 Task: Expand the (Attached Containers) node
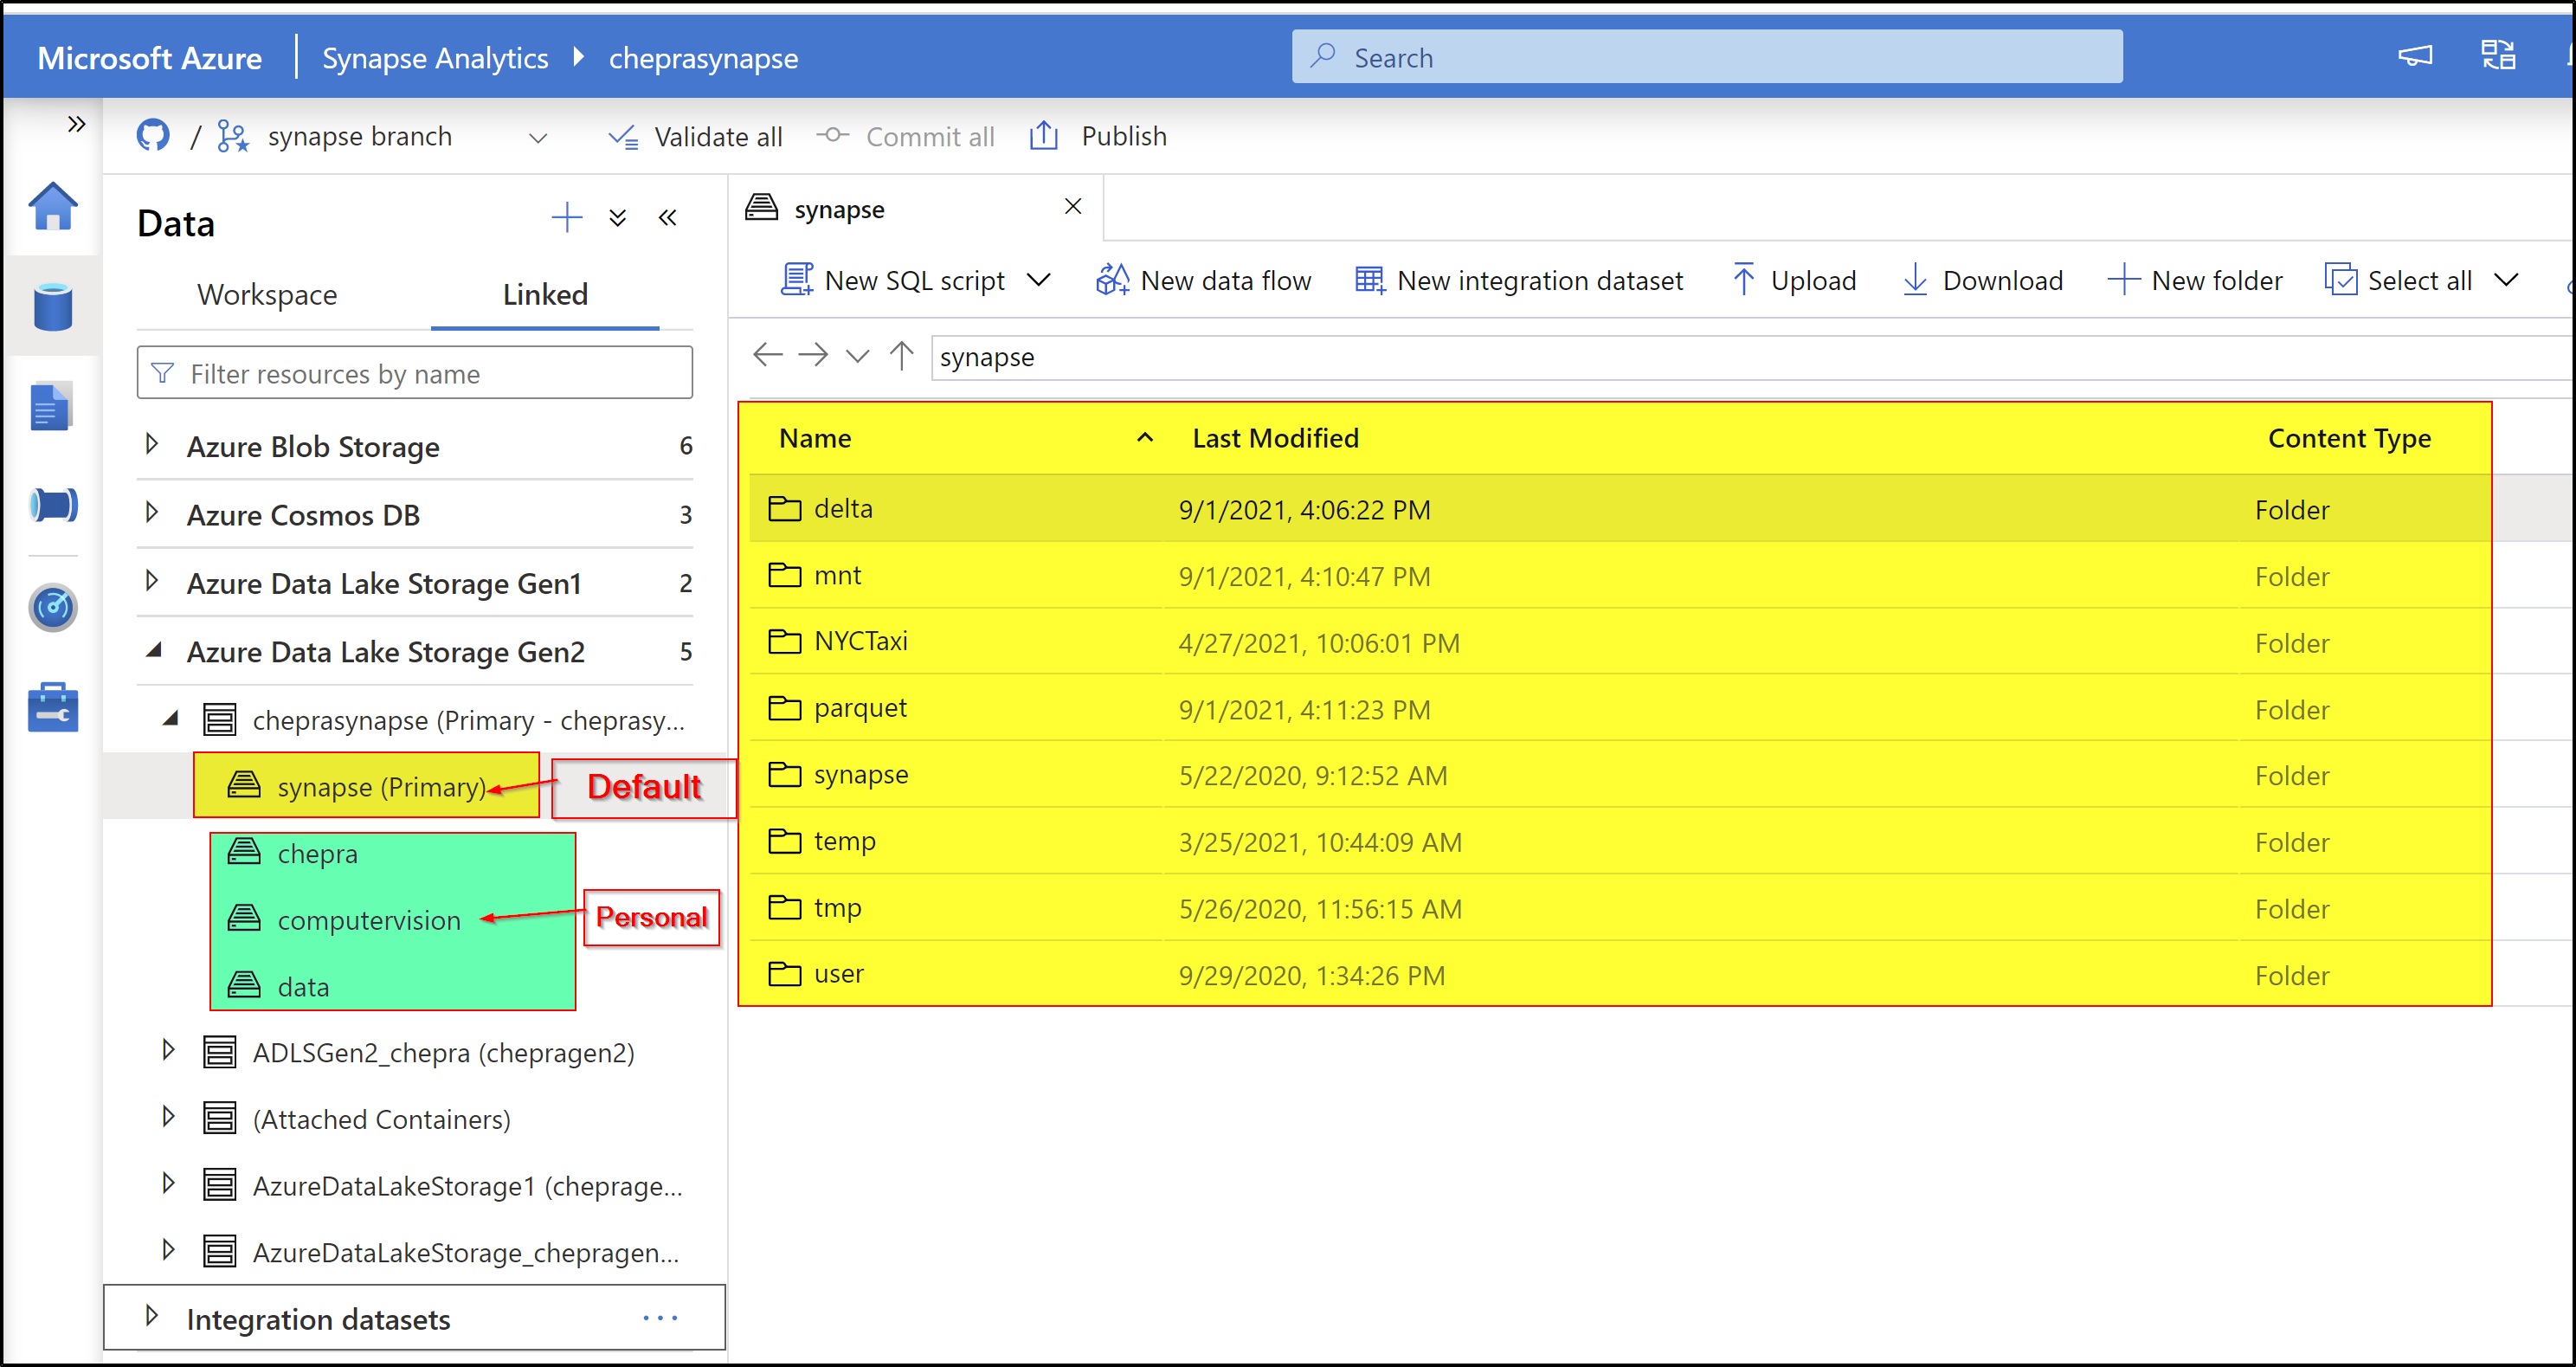[x=168, y=1117]
